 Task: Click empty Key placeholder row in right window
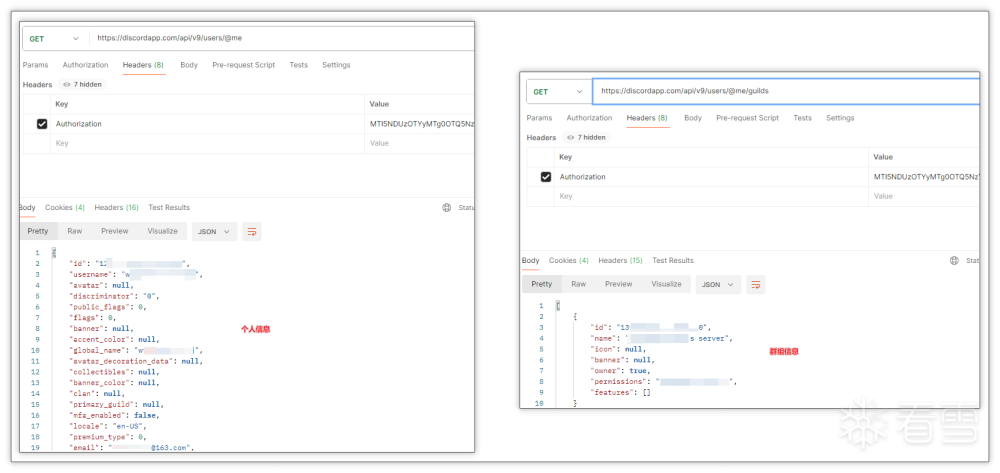click(x=711, y=196)
